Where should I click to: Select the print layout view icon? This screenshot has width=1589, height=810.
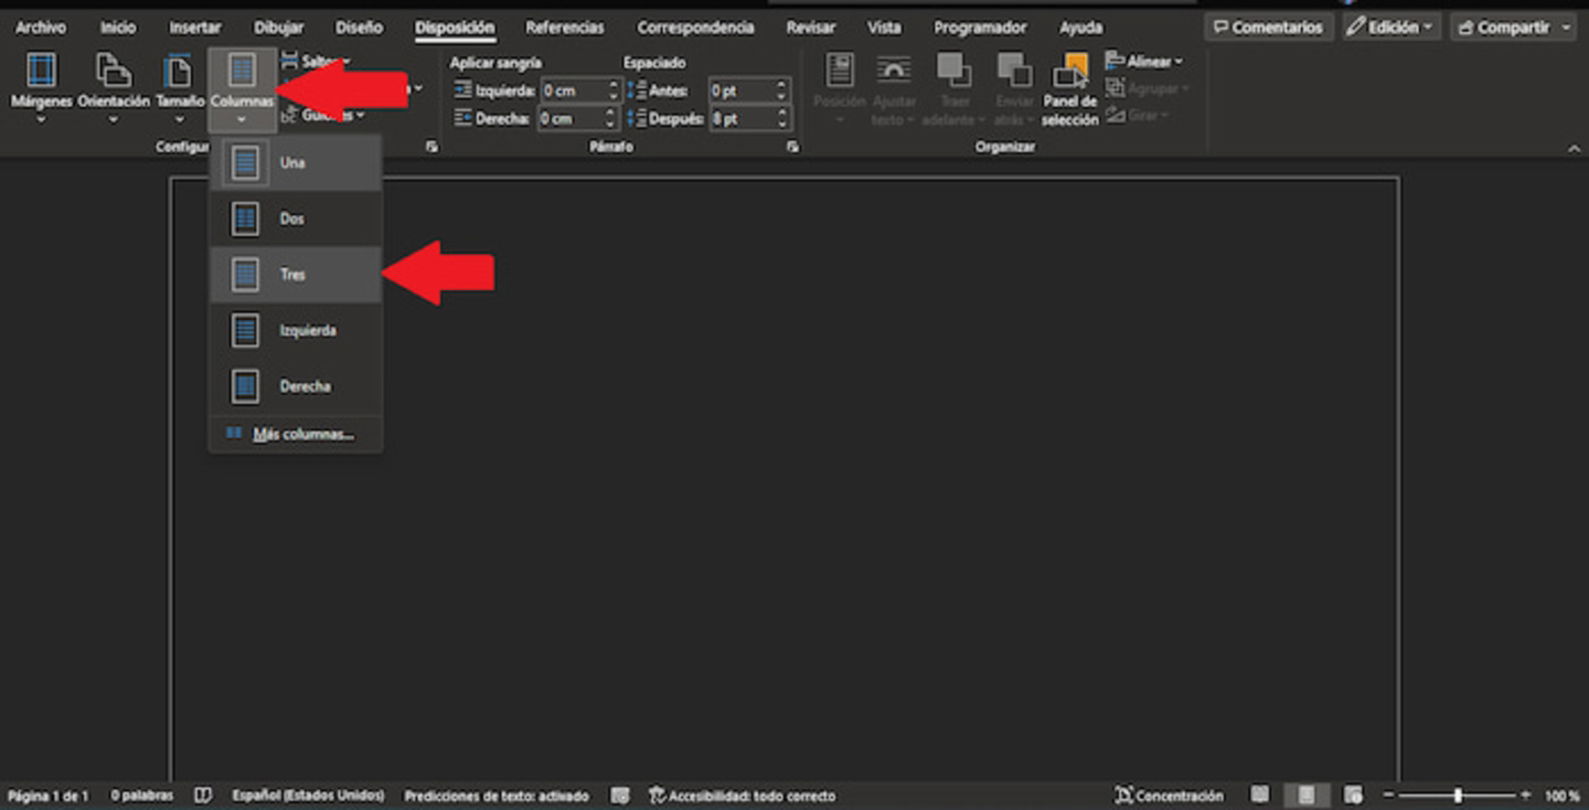(1306, 795)
